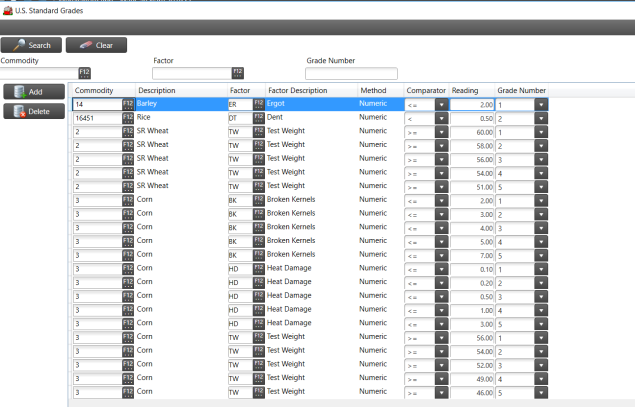Viewport: 635px width, 407px height.
Task: Expand Comparator dropdown for SR Wheat reading 60.00
Action: coord(441,132)
